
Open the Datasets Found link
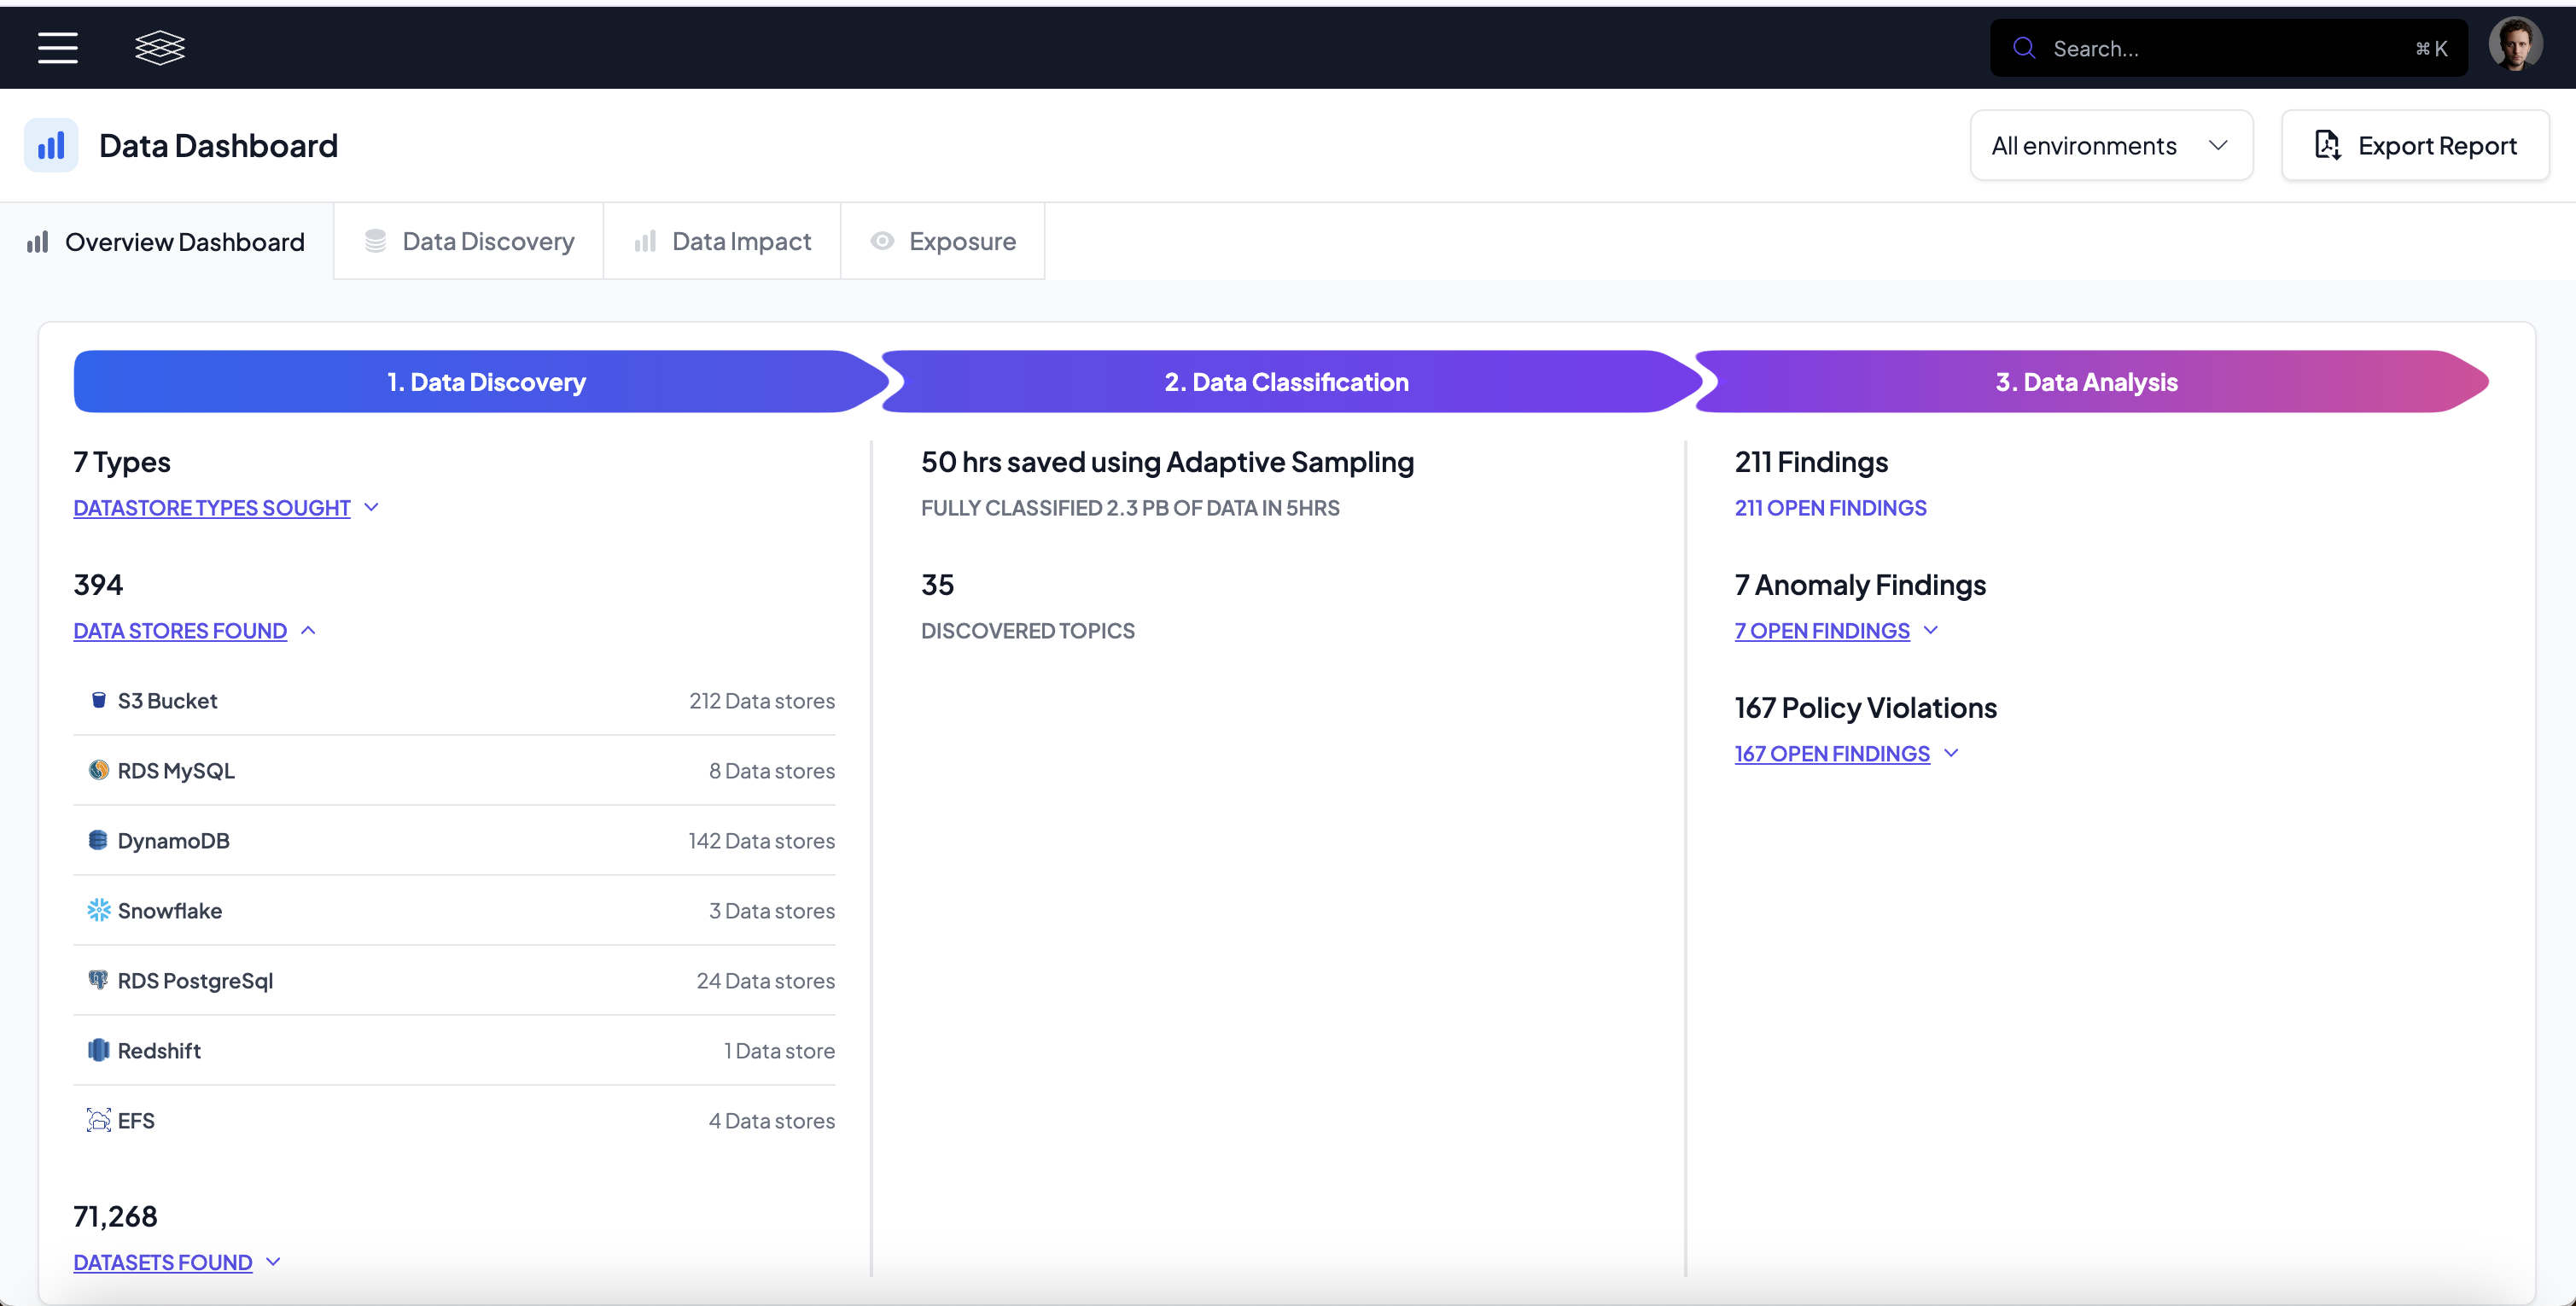point(163,1263)
